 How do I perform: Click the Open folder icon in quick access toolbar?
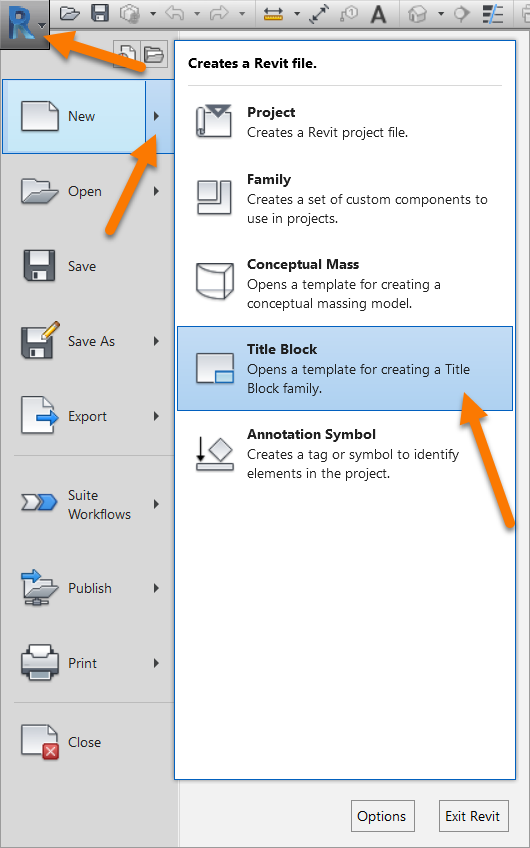pyautogui.click(x=69, y=14)
